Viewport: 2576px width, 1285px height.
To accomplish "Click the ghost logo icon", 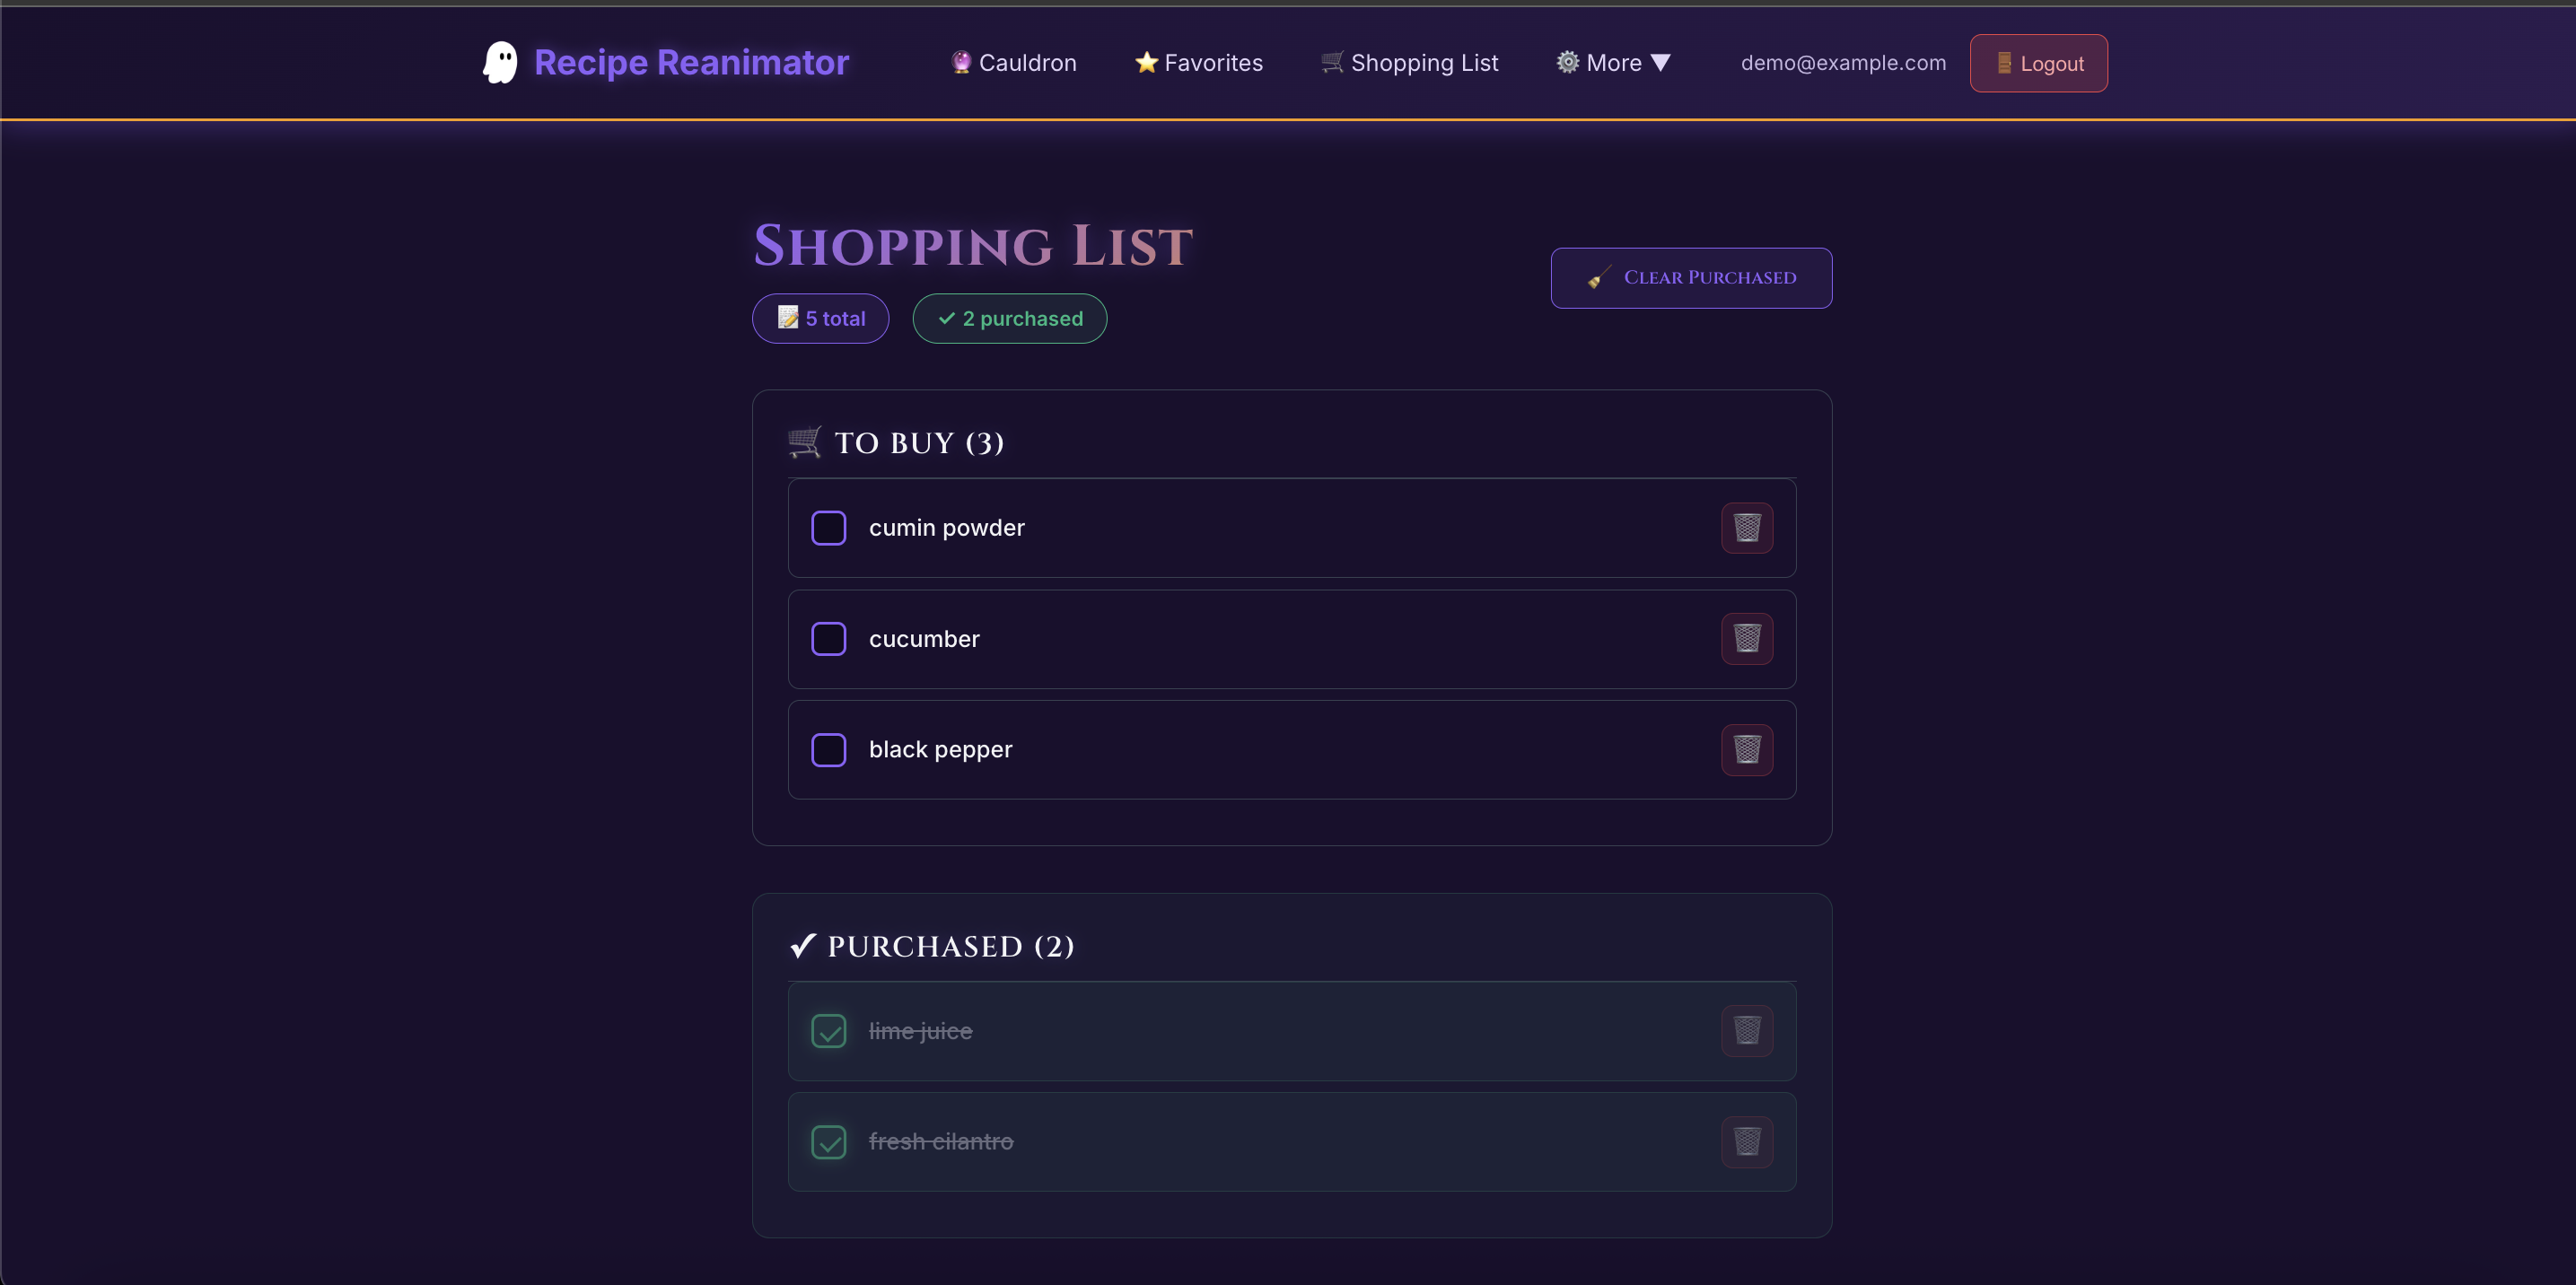I will (500, 62).
